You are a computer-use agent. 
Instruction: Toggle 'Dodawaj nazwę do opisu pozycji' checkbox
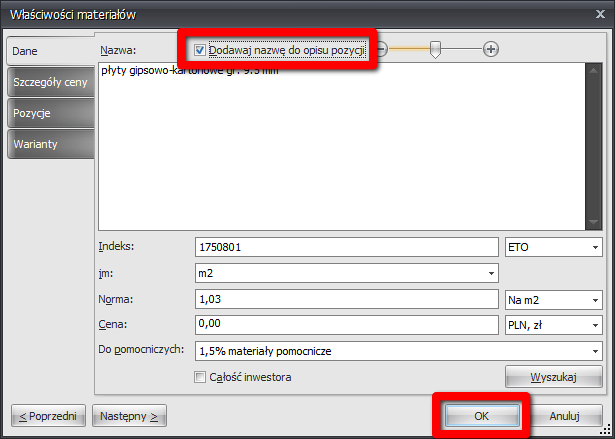pos(201,49)
